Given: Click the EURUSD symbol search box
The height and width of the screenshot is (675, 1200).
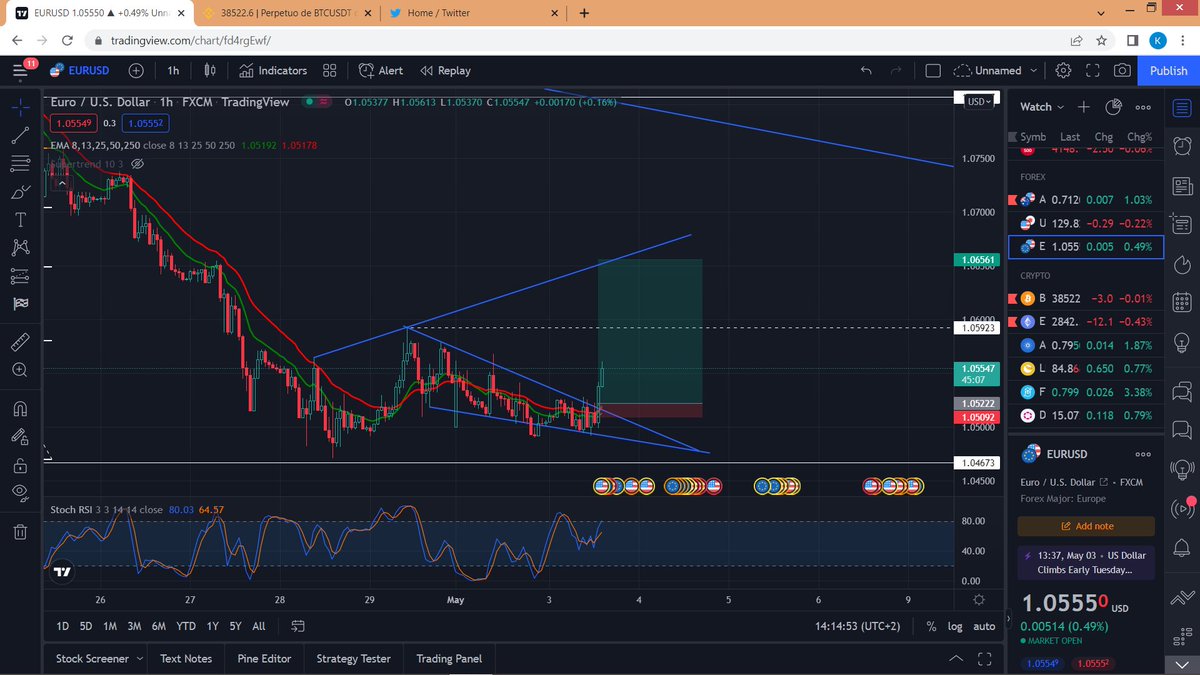Looking at the screenshot, I should [80, 71].
